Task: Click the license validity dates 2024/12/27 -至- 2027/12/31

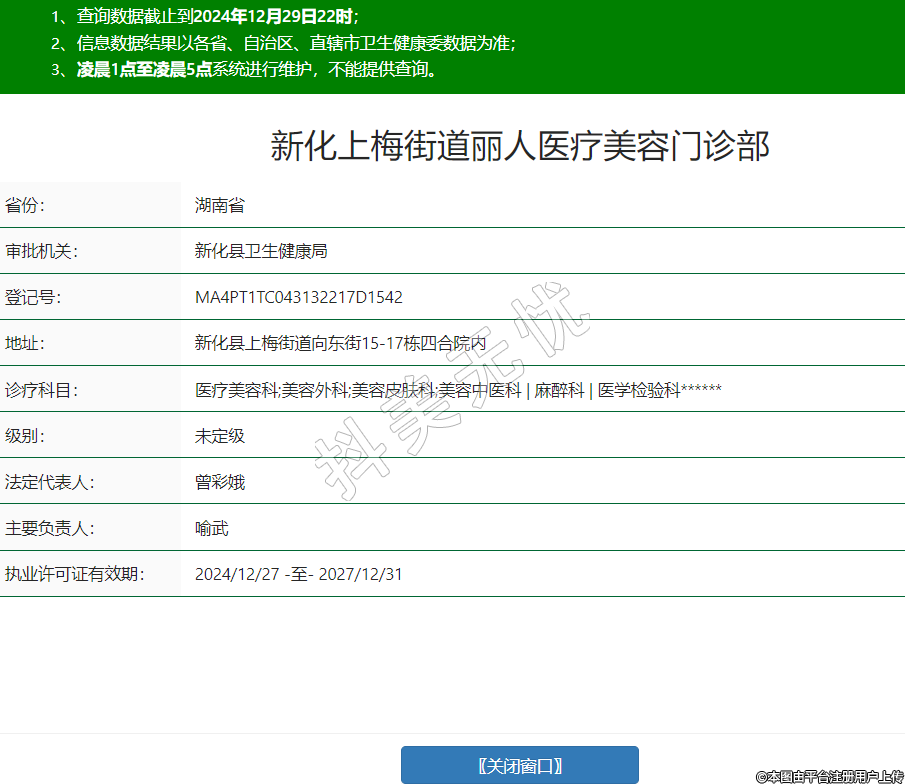Action: coord(298,574)
